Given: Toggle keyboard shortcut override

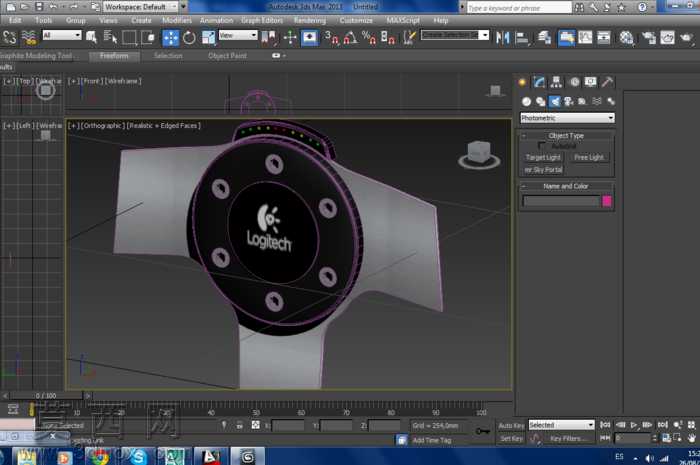Looking at the screenshot, I should tap(309, 37).
